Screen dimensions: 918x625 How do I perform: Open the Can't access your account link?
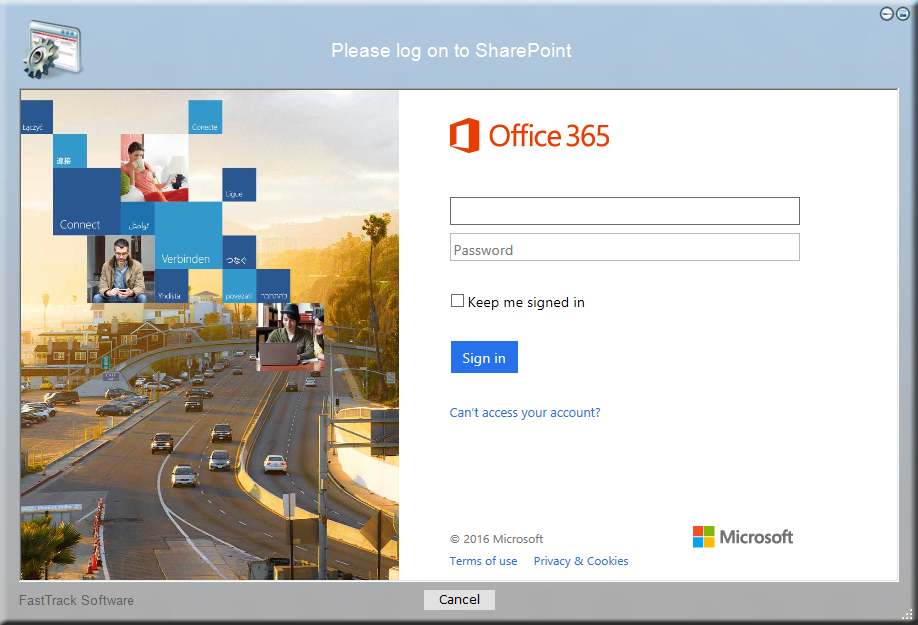[525, 413]
